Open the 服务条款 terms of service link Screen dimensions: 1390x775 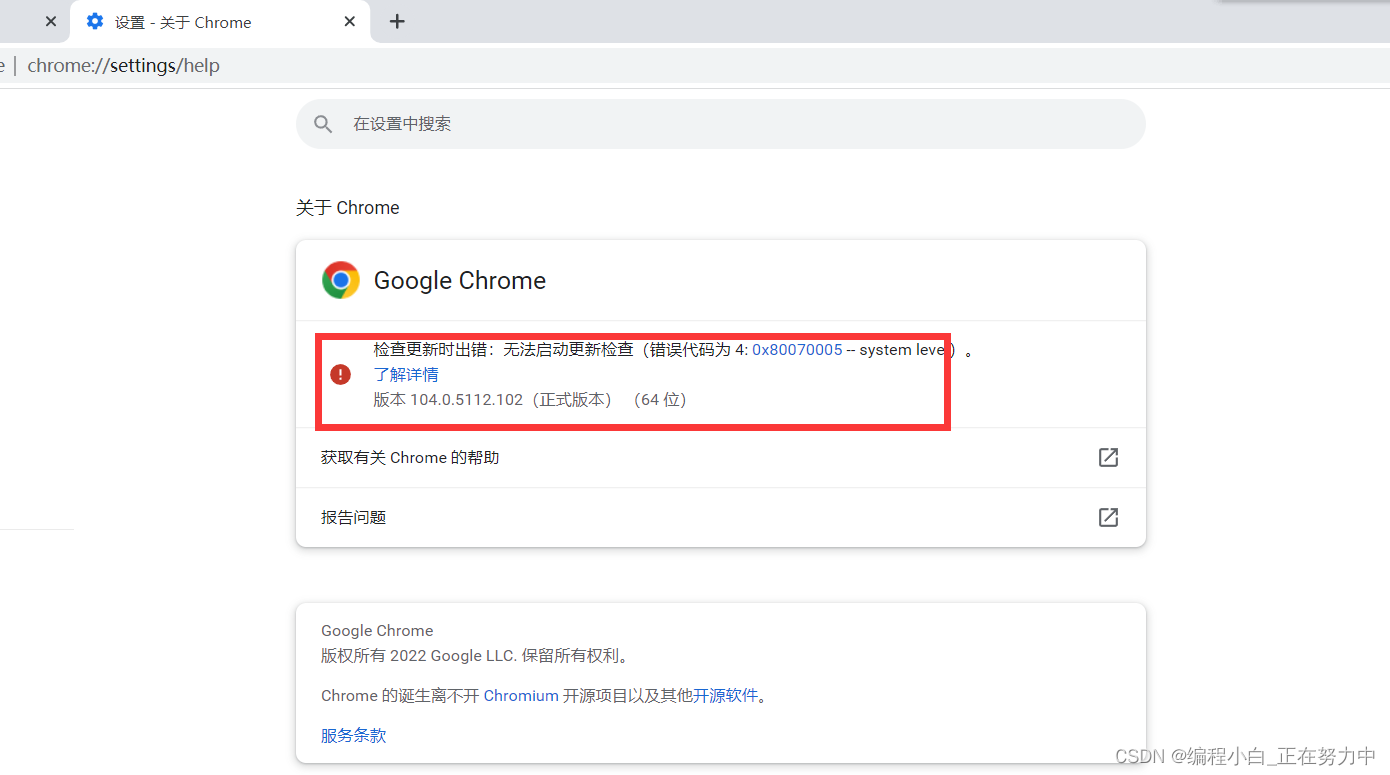coord(353,736)
